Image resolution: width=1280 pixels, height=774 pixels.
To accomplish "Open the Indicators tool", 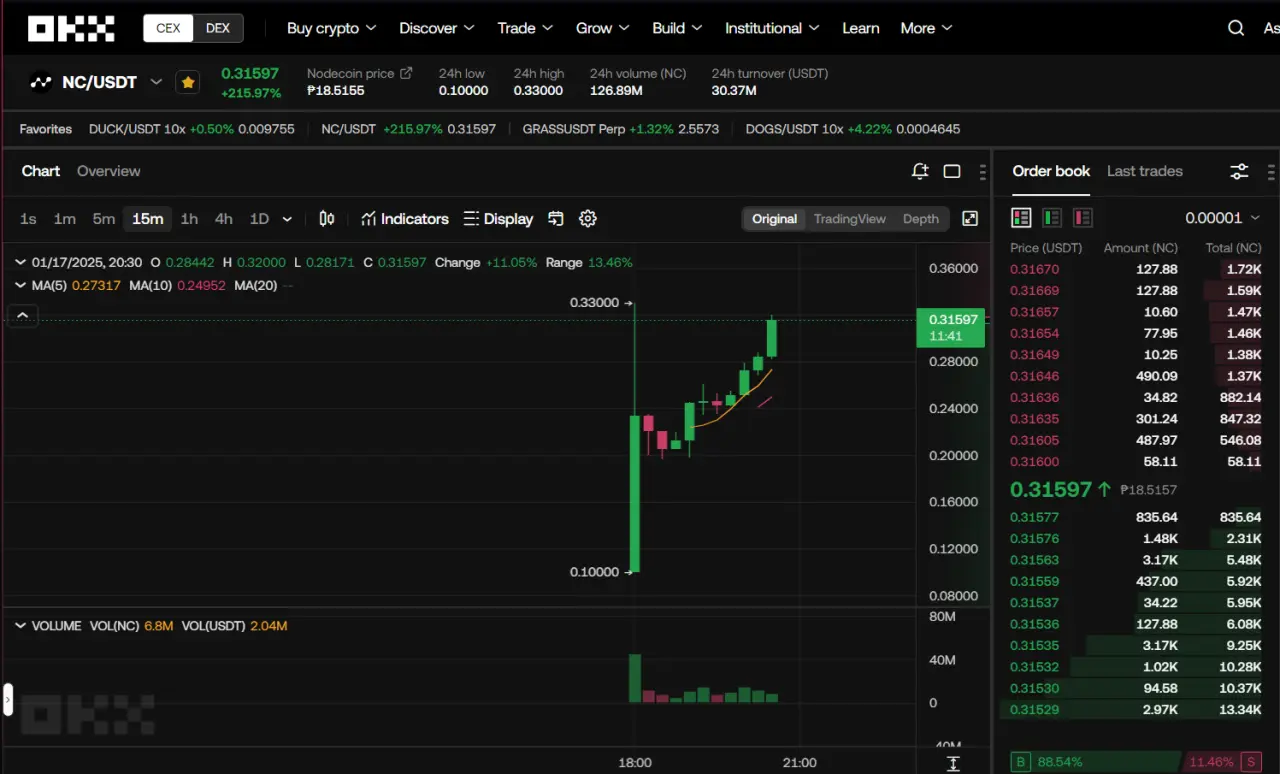I will (x=405, y=219).
